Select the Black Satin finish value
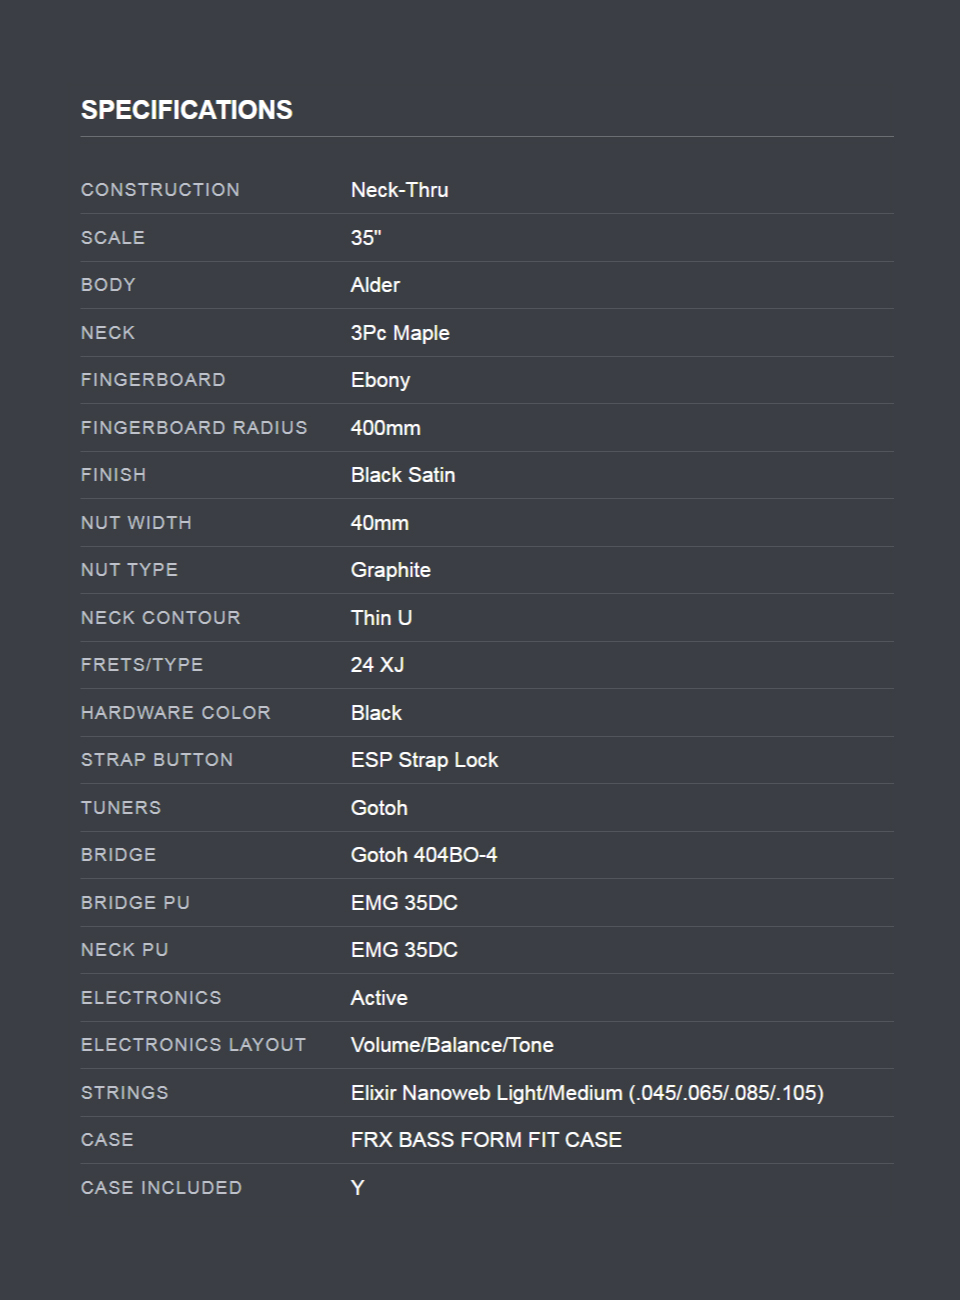Viewport: 960px width, 1300px height. click(x=403, y=475)
